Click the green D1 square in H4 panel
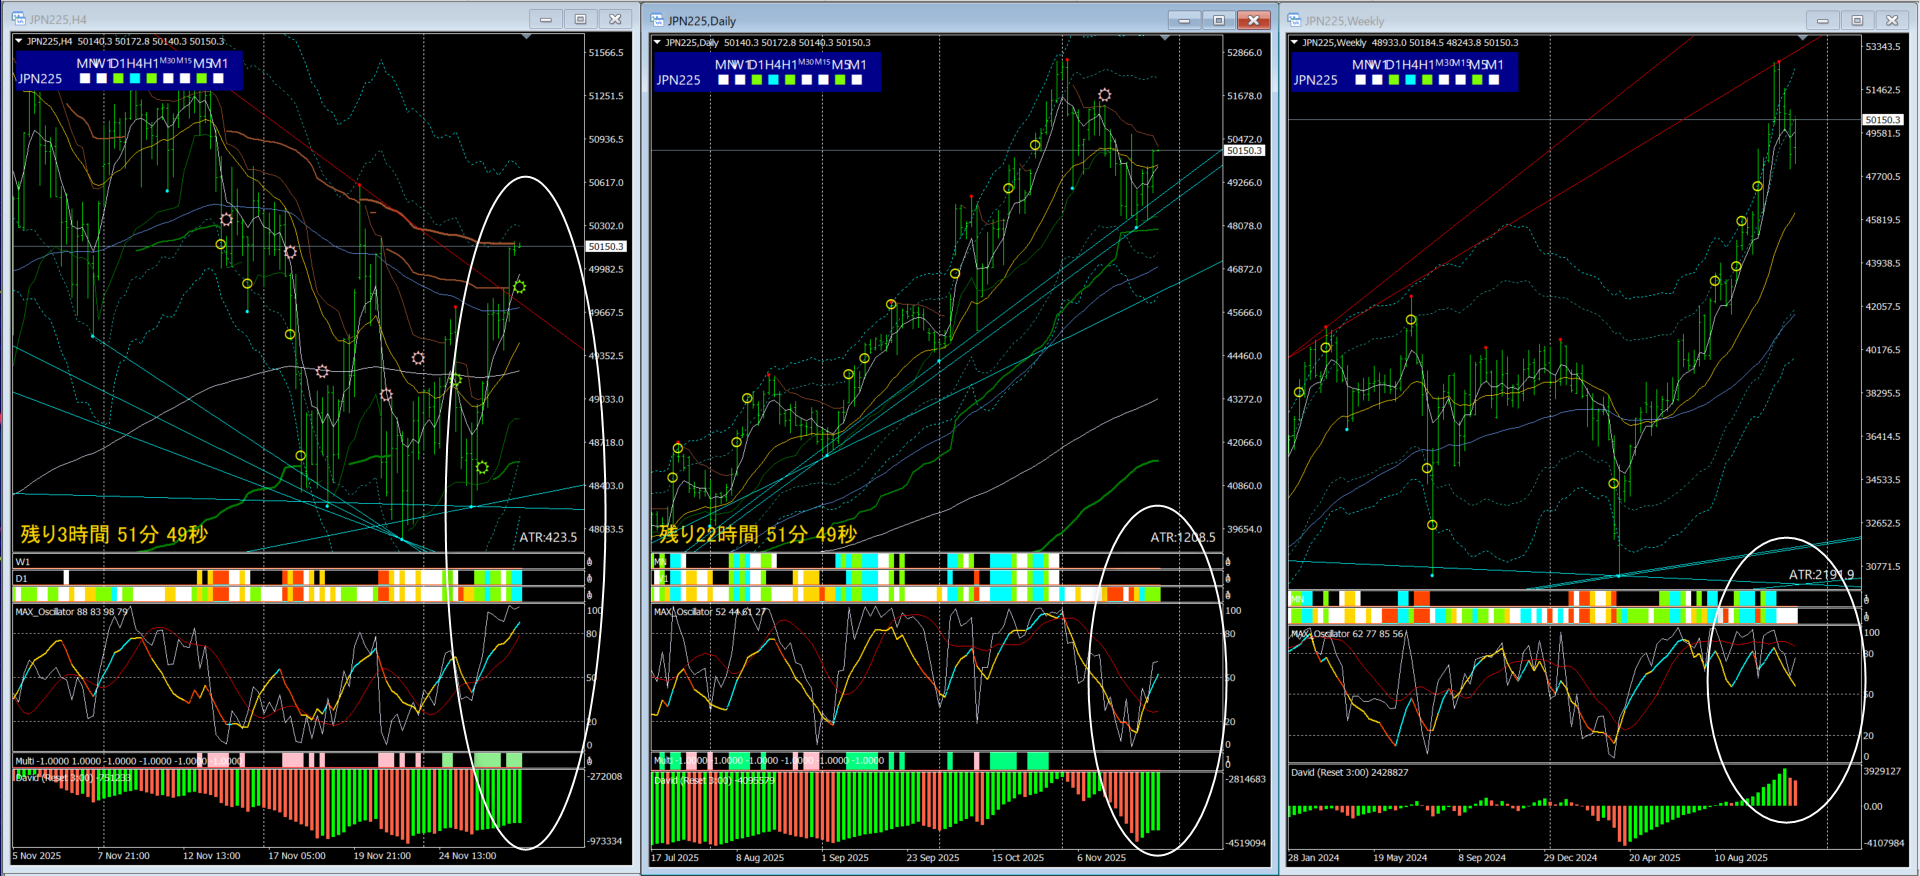Viewport: 1920px width, 876px height. pos(118,78)
